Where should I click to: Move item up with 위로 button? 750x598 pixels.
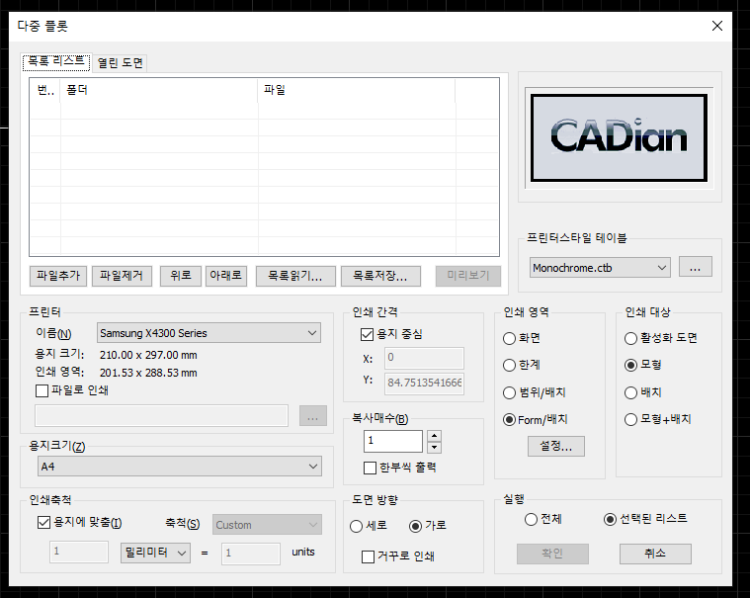pyautogui.click(x=180, y=276)
